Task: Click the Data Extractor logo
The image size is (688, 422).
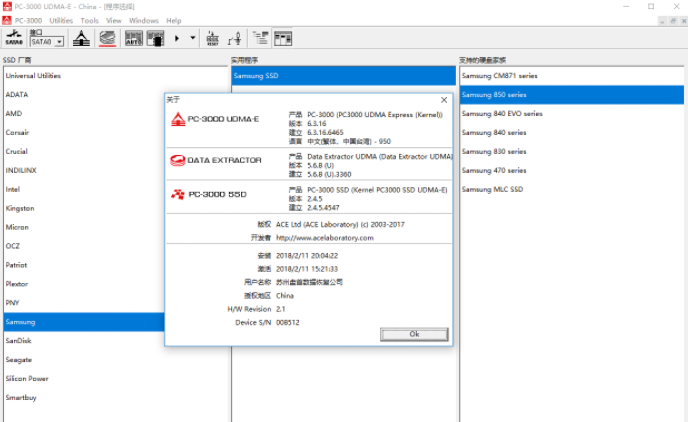Action: point(215,160)
